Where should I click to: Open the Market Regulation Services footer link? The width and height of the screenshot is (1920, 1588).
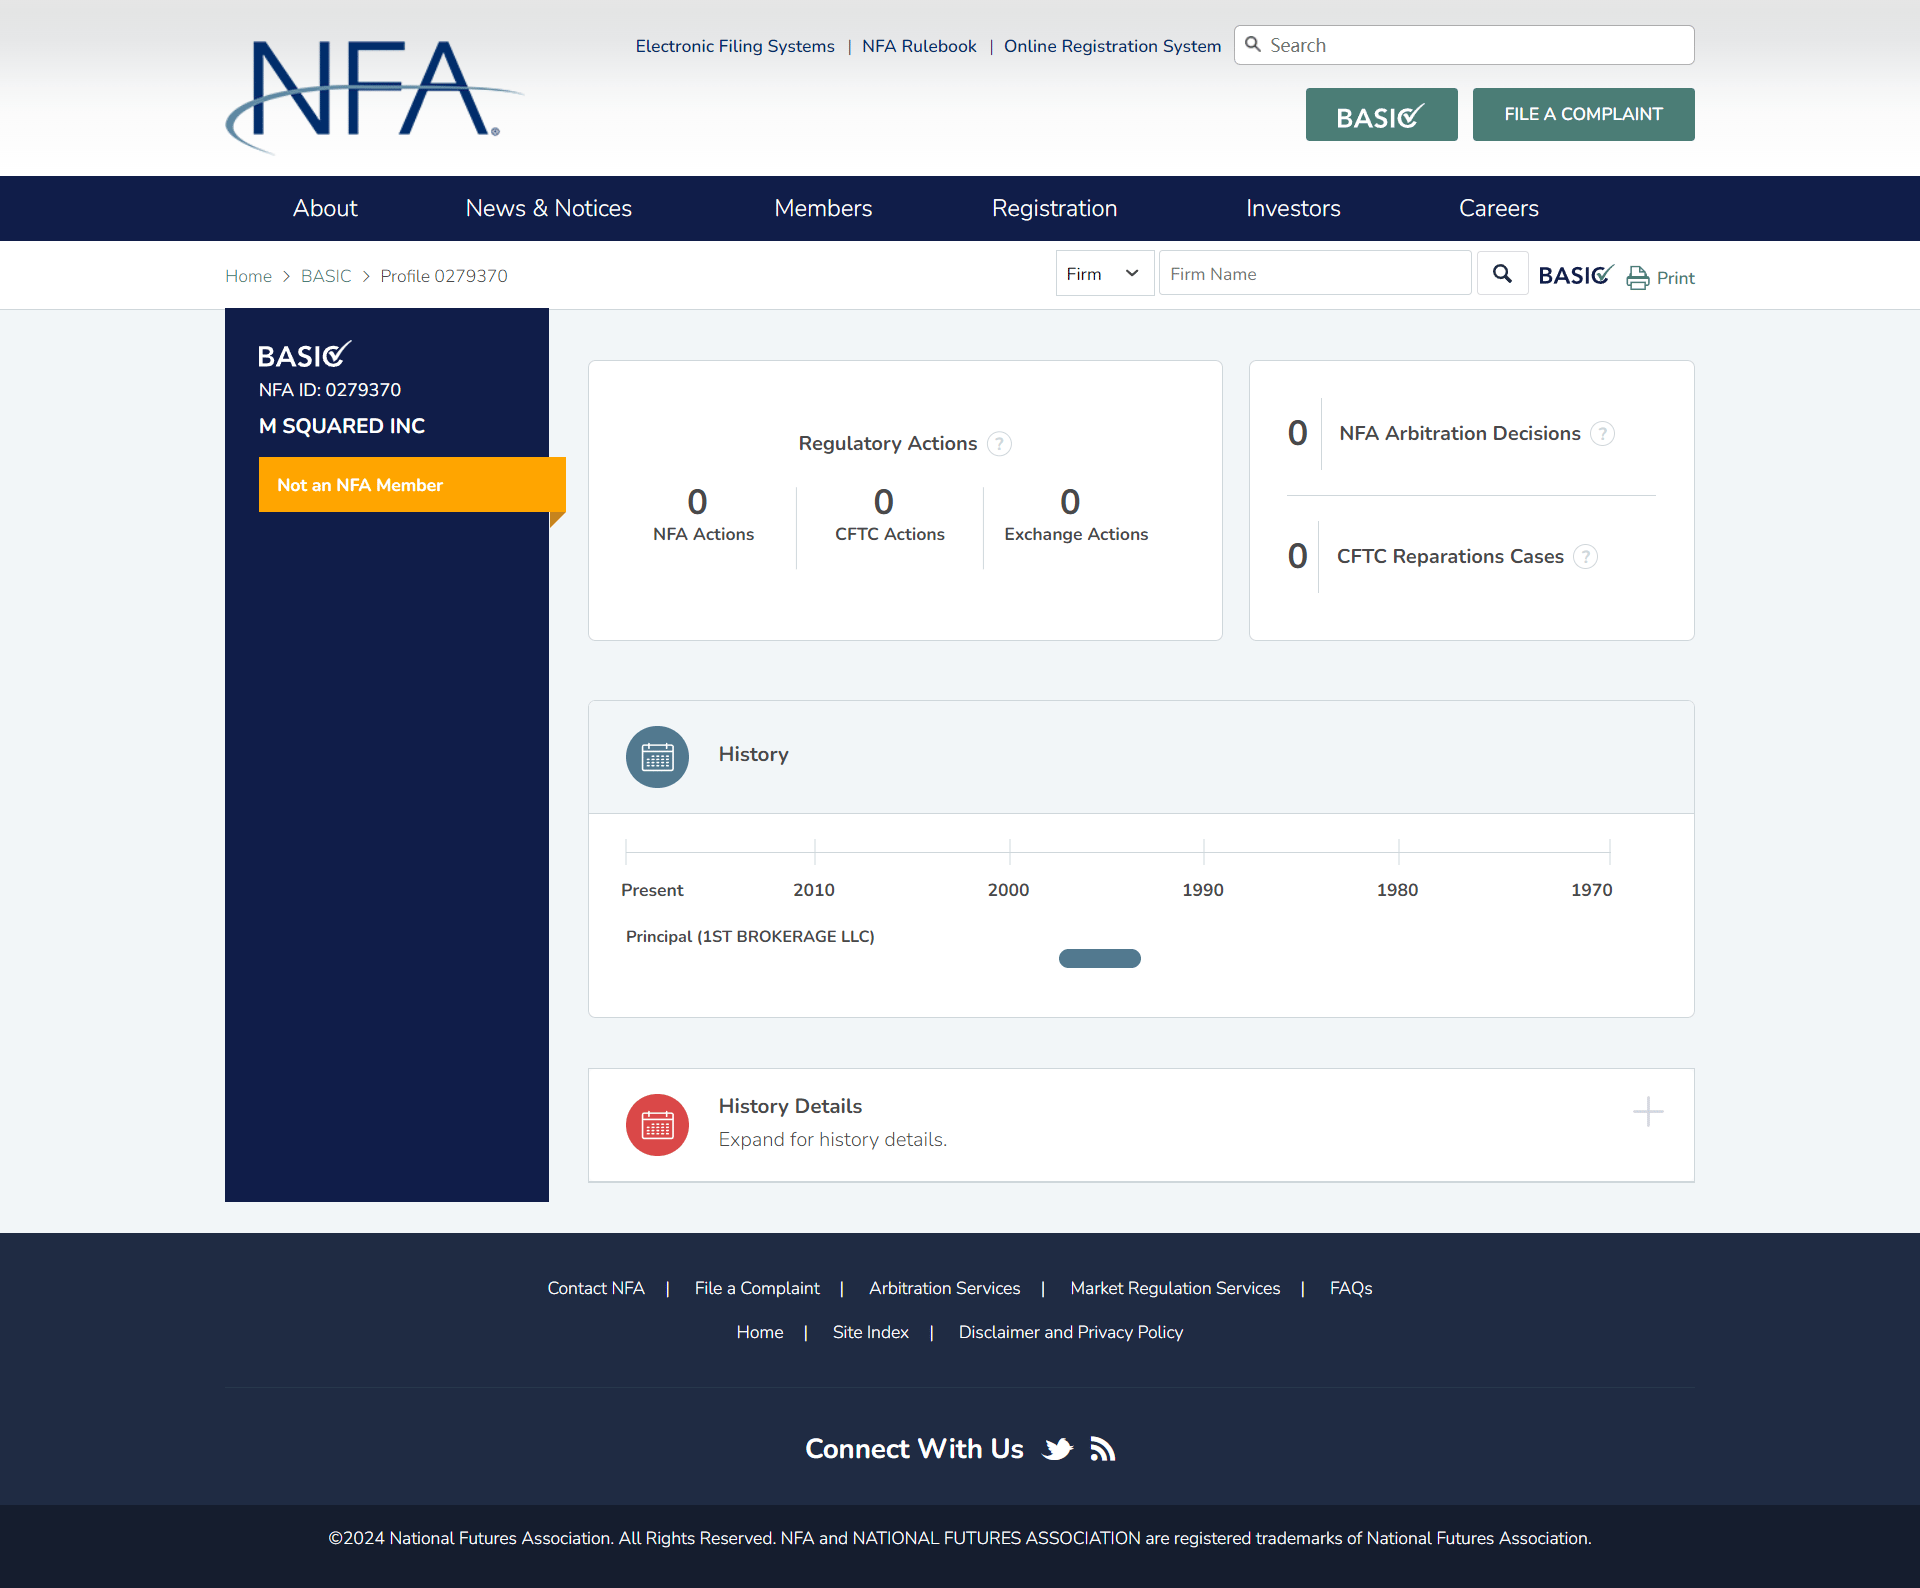click(1175, 1288)
